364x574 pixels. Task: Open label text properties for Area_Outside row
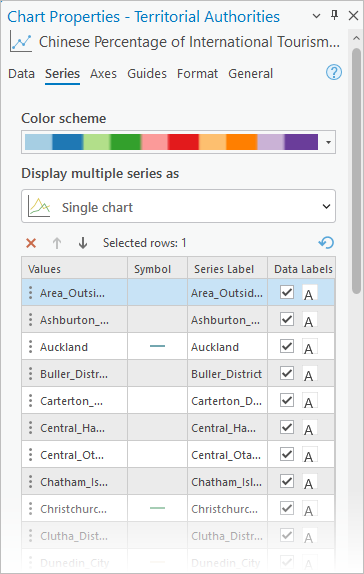pos(309,292)
